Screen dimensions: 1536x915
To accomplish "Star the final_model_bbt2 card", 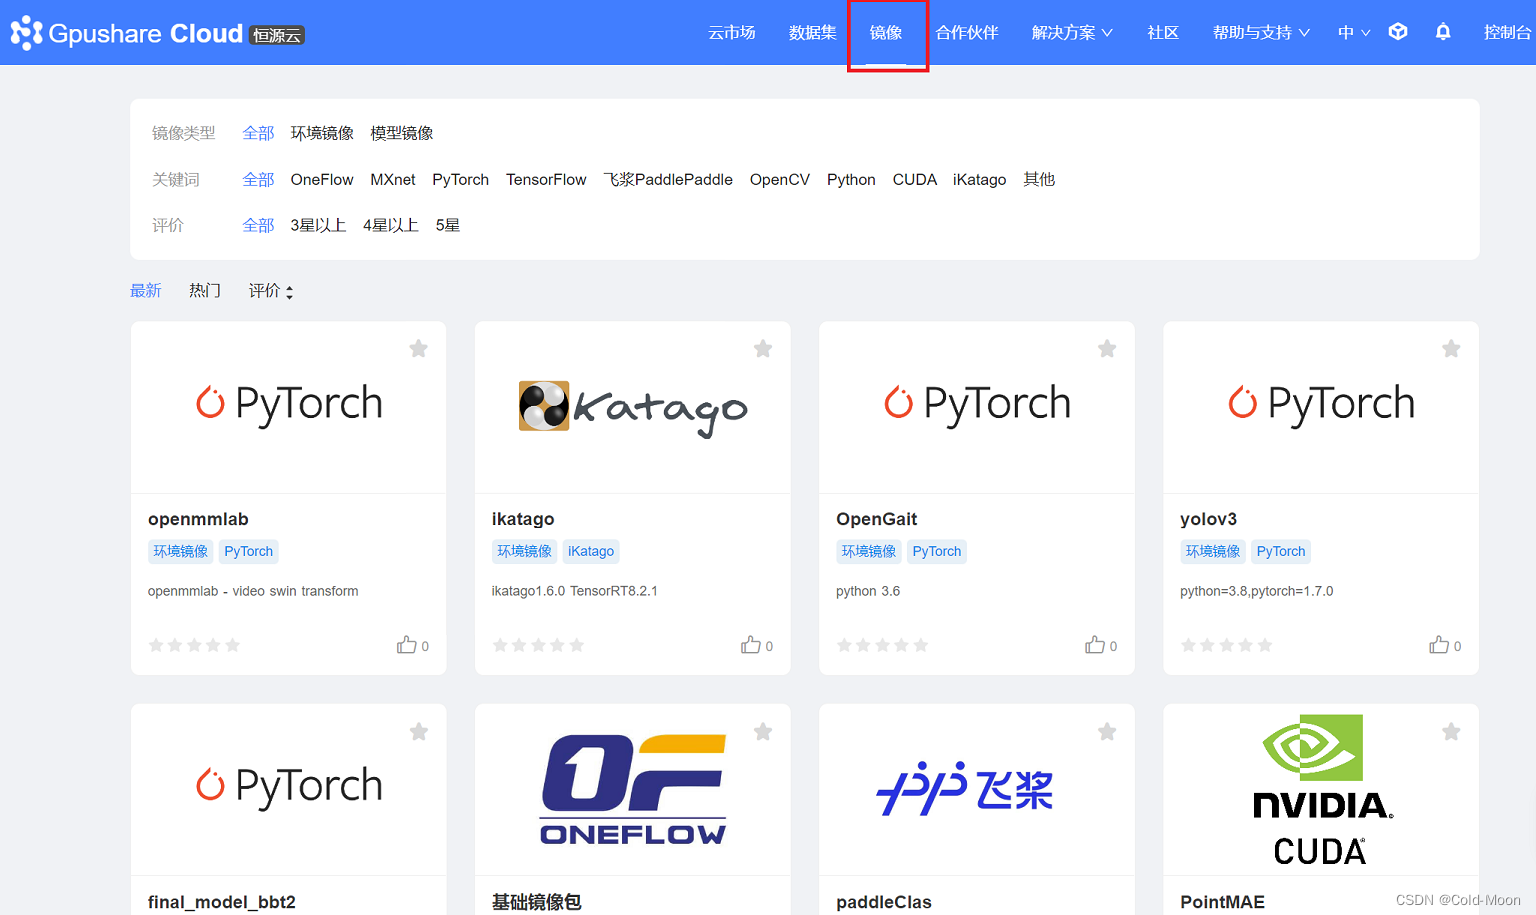I will (419, 732).
